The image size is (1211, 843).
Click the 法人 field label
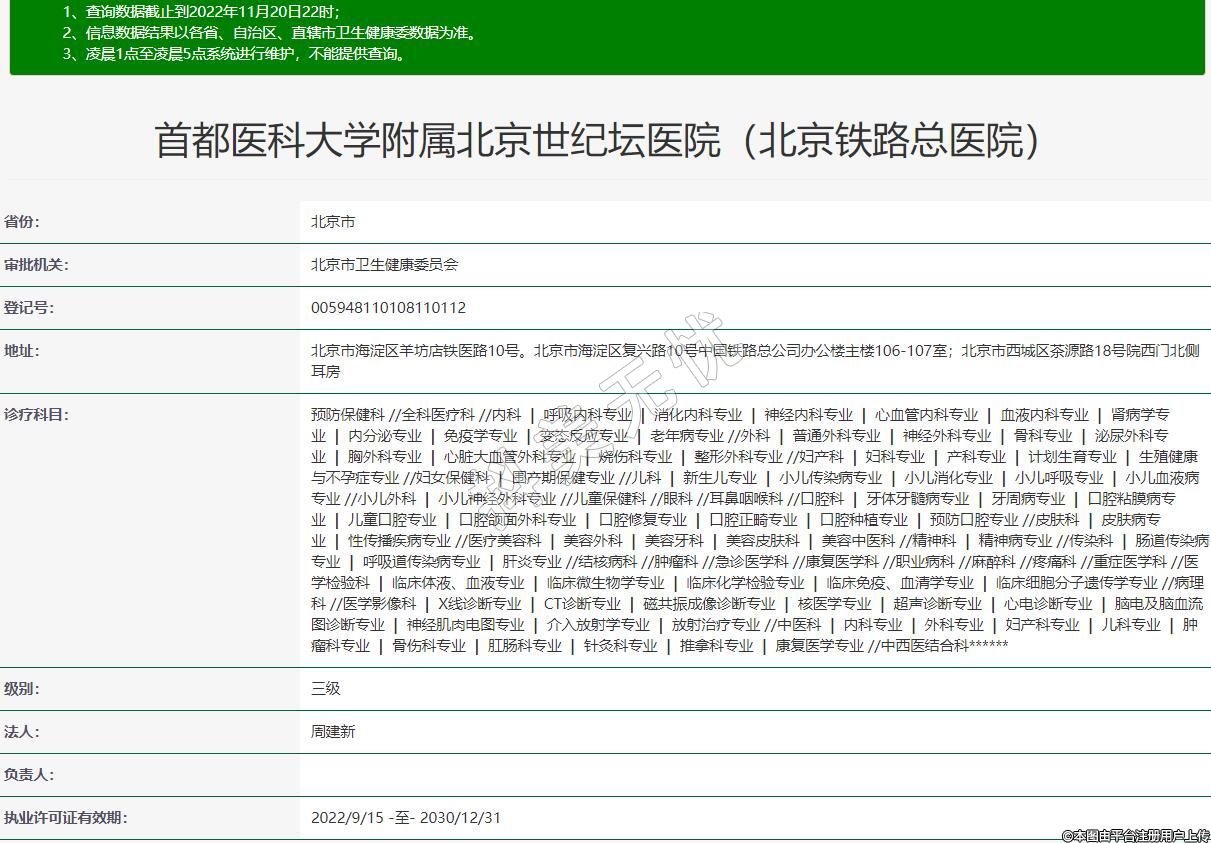[22, 732]
